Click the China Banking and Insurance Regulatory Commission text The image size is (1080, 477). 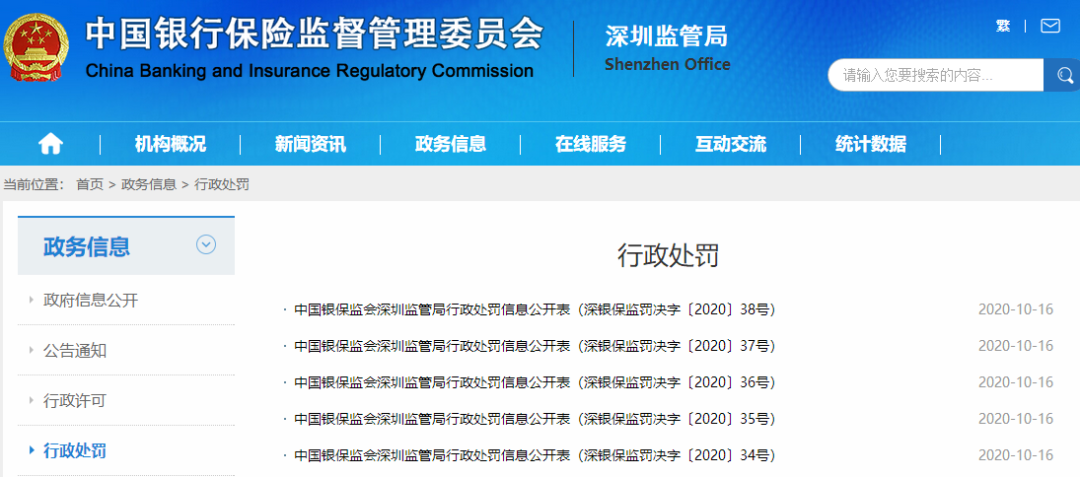(x=309, y=71)
